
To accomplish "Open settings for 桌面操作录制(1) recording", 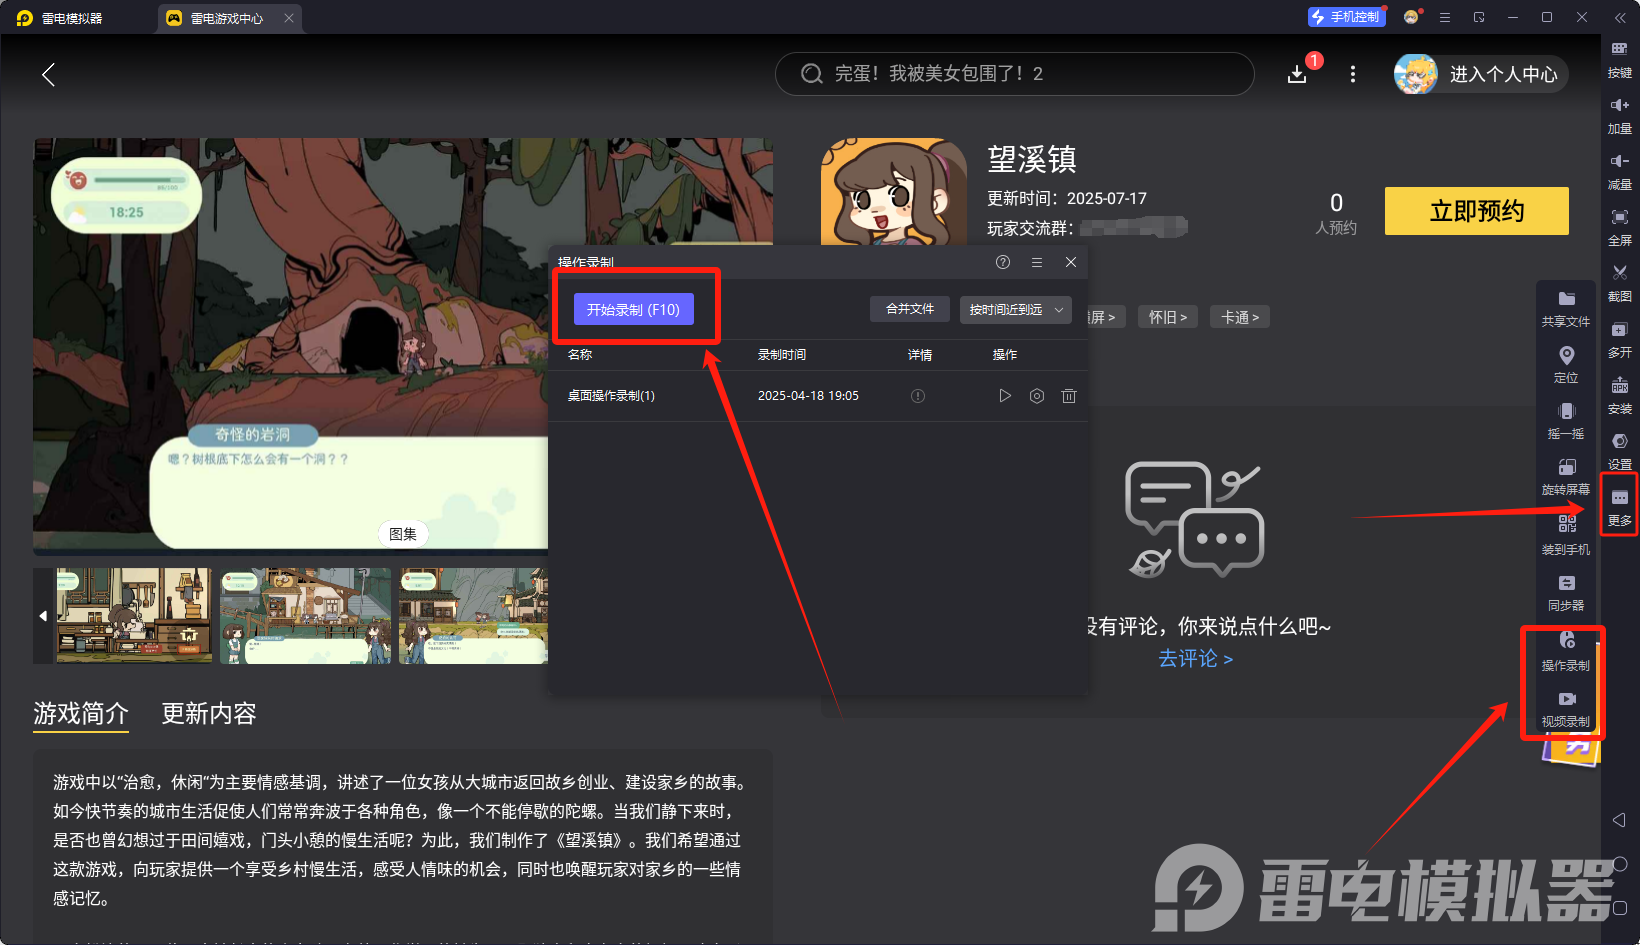I will point(1037,396).
